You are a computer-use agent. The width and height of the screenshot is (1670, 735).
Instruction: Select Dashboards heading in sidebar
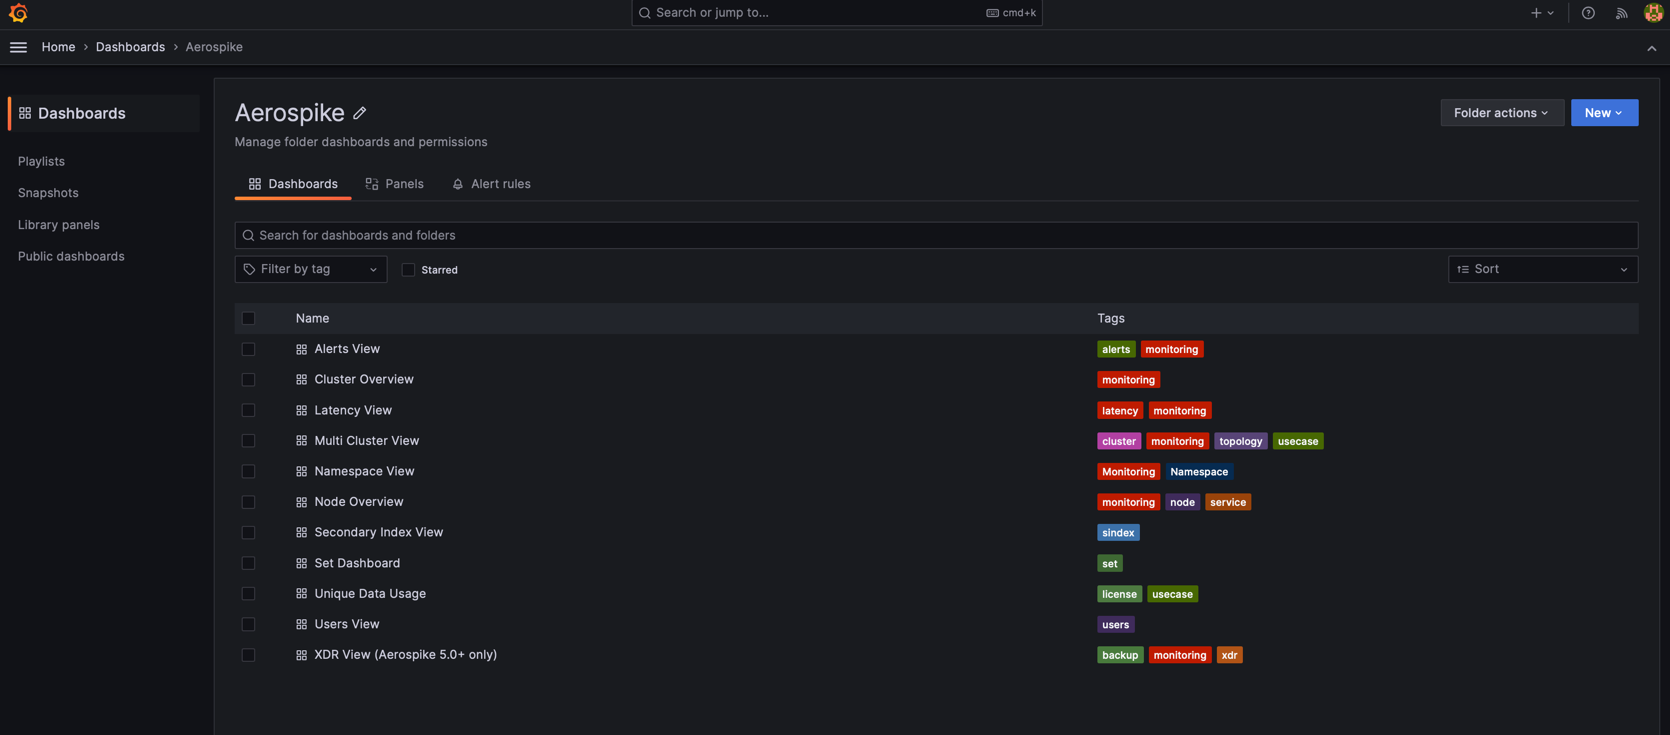[x=104, y=113]
